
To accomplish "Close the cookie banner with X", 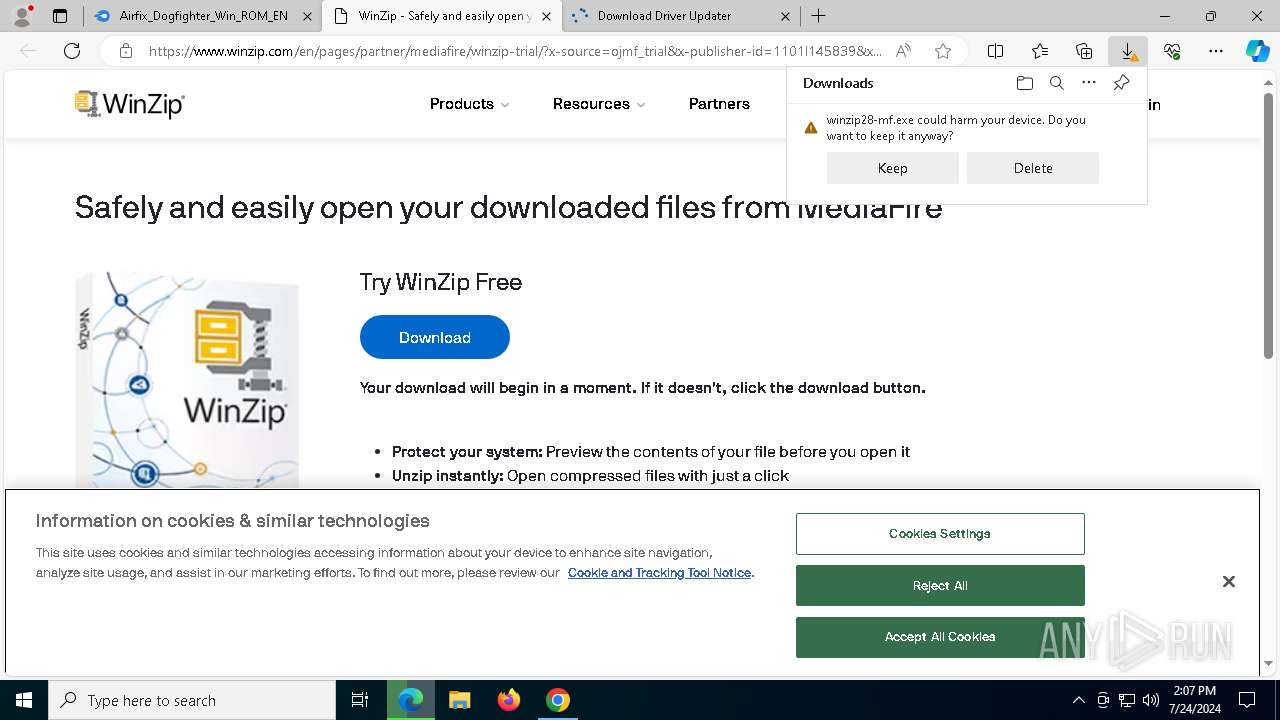I will (1229, 581).
